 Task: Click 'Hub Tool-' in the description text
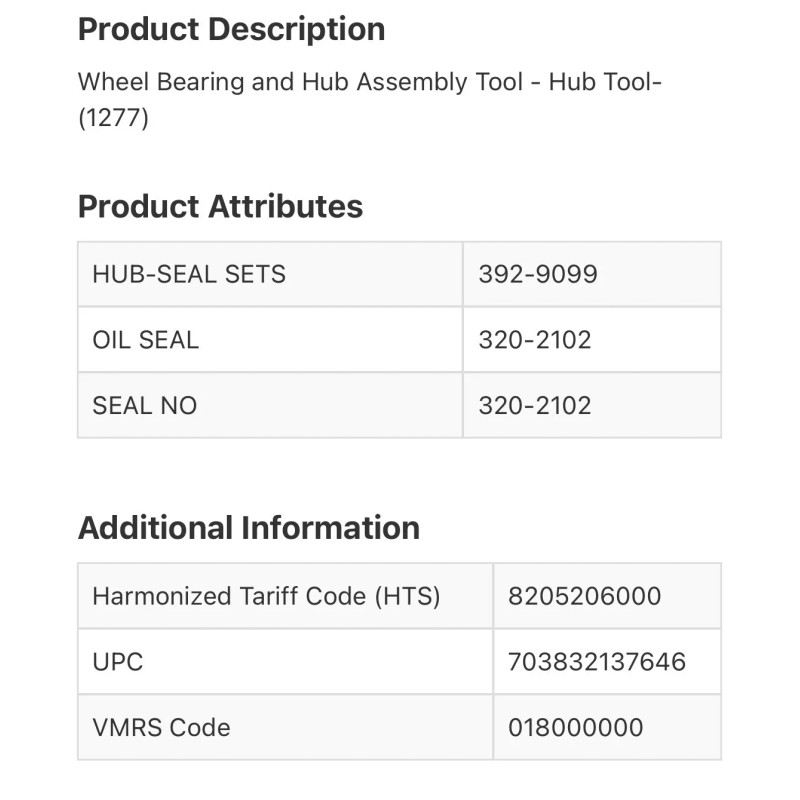point(605,82)
